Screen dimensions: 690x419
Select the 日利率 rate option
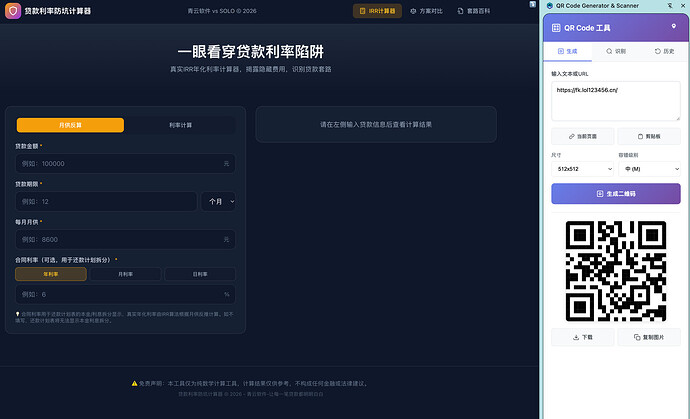200,274
